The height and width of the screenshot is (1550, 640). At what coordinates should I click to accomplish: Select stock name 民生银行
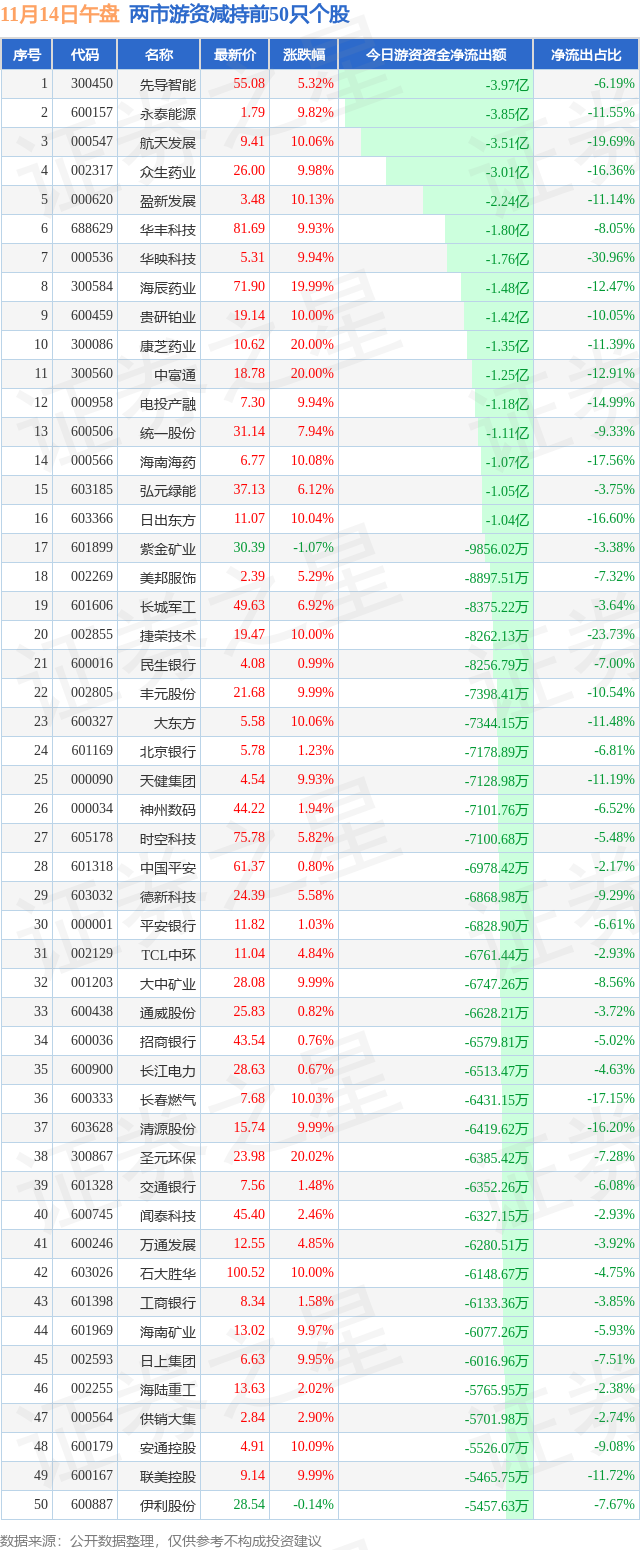coord(168,664)
